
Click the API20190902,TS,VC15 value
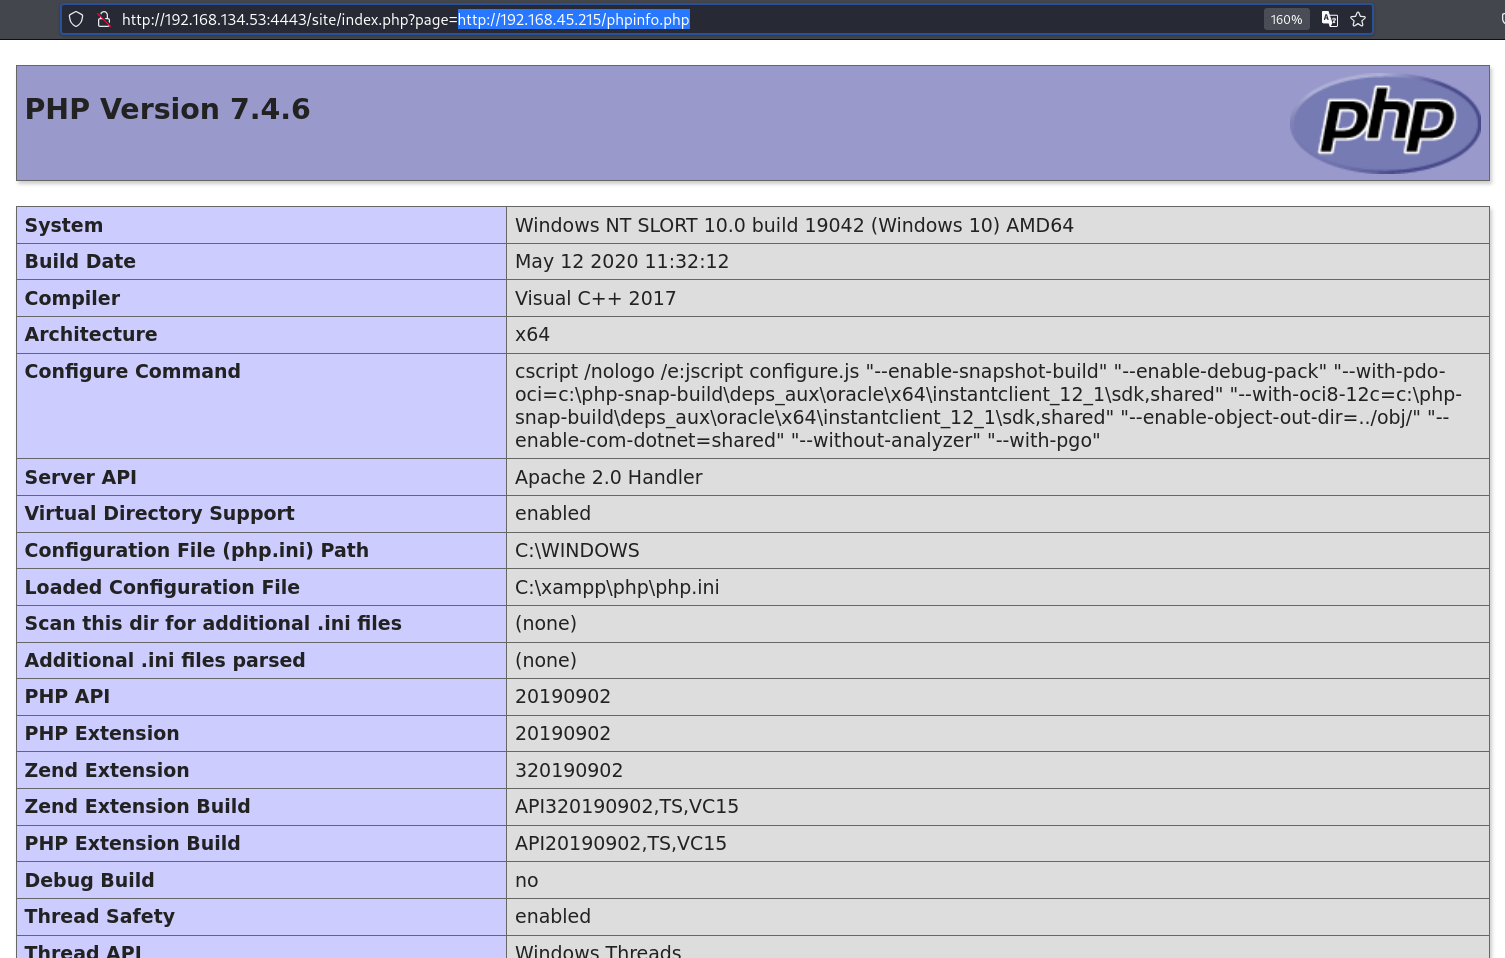pyautogui.click(x=621, y=843)
